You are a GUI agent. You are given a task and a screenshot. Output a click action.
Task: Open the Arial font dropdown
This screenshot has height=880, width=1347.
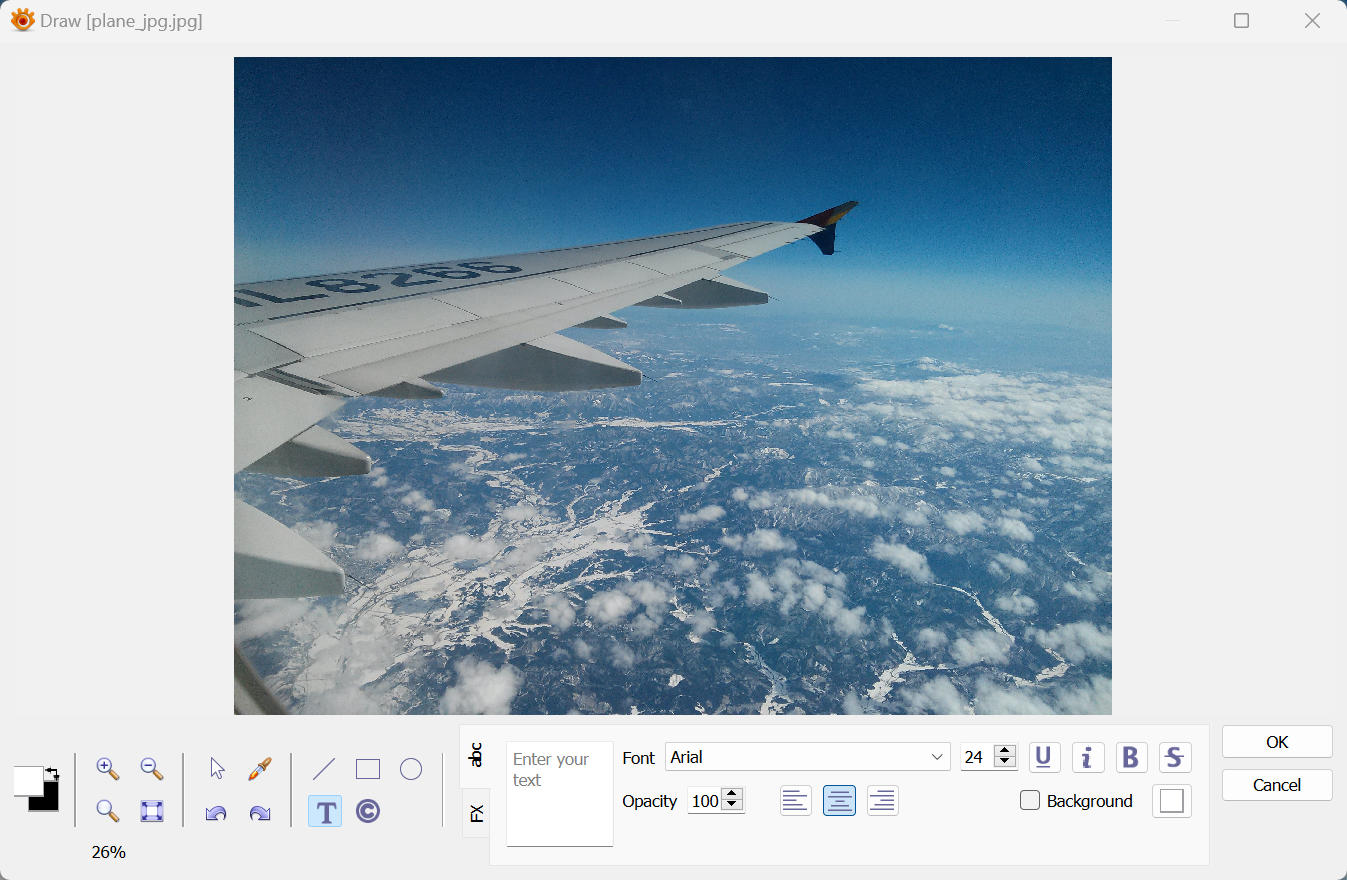807,757
